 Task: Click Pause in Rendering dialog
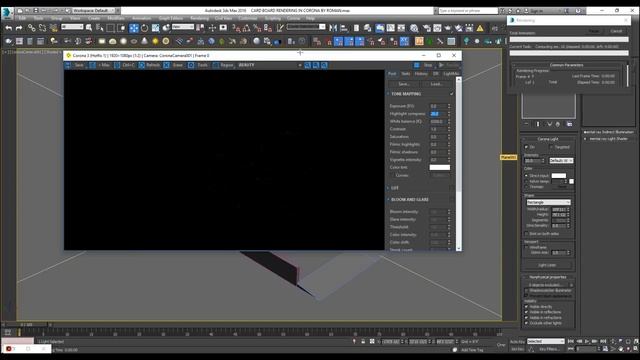click(594, 31)
